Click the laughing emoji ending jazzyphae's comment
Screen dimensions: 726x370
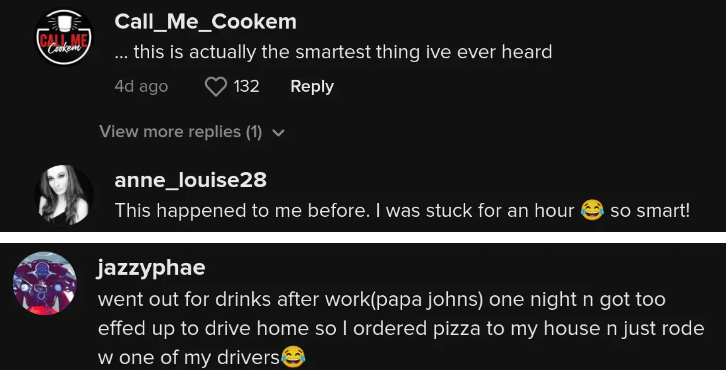click(293, 357)
